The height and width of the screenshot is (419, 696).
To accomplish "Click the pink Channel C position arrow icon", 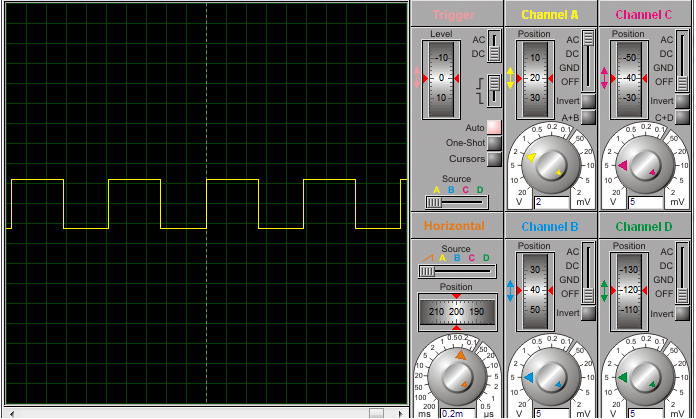I will click(x=604, y=78).
